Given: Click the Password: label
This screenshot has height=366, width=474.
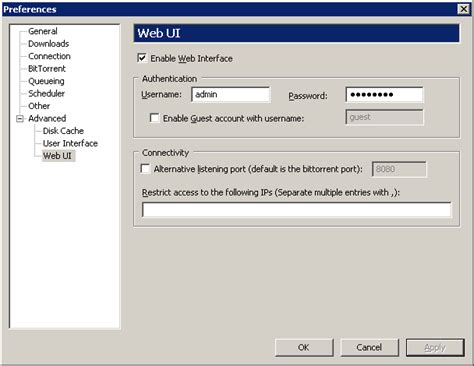Looking at the screenshot, I should coord(308,96).
